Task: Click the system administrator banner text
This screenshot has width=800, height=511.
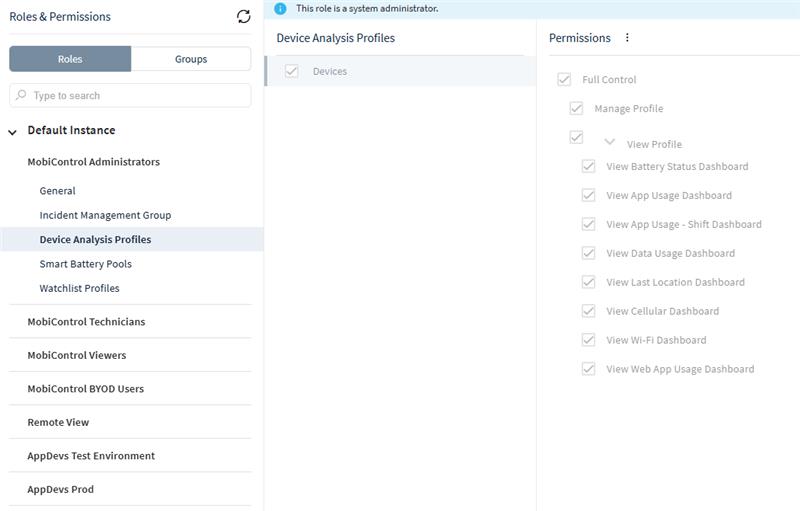Action: coord(367,9)
